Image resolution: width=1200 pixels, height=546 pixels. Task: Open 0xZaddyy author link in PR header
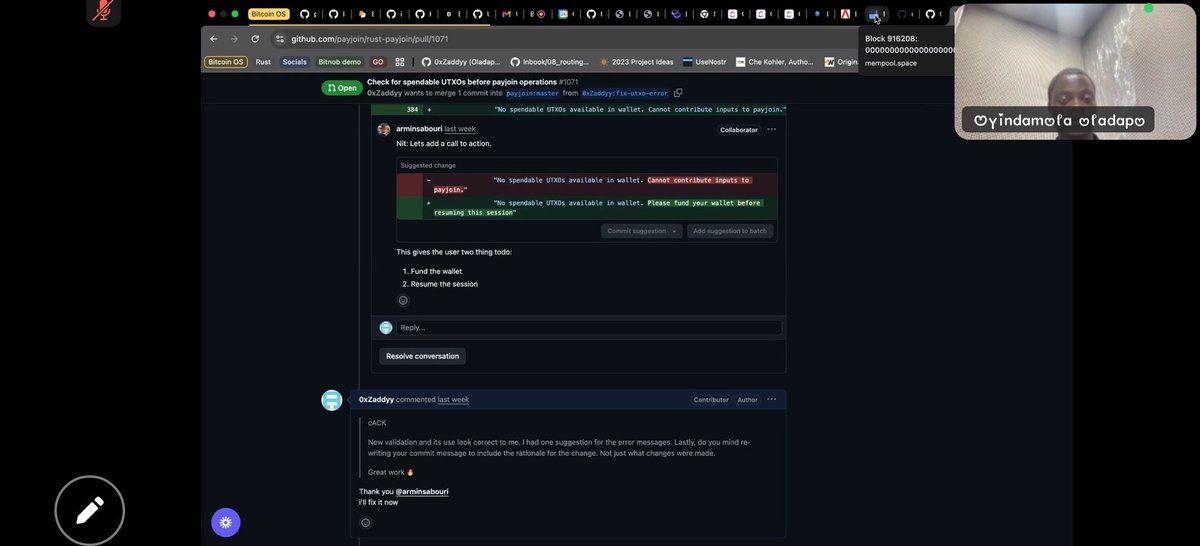click(x=384, y=93)
